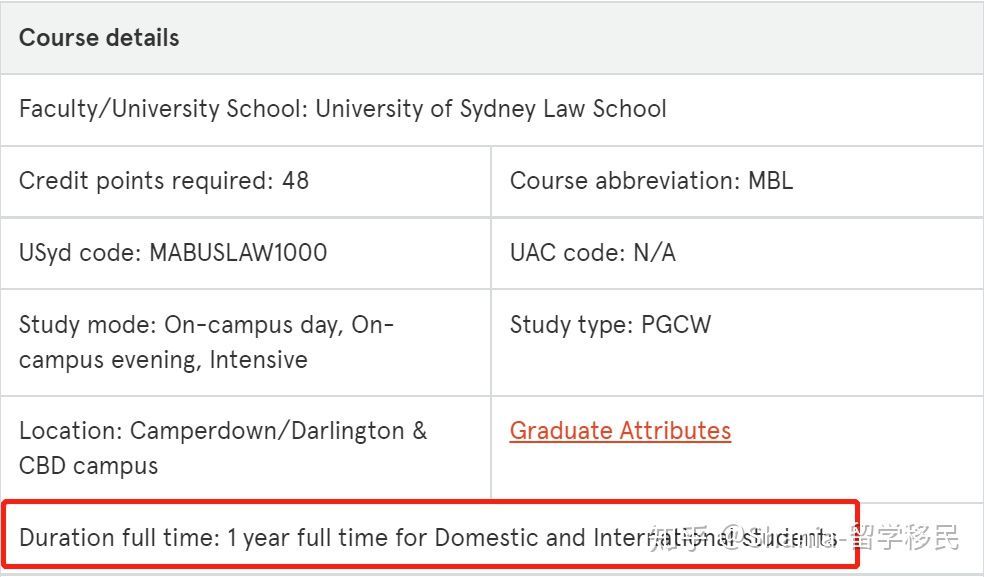Click the N/A value for UAC code

(655, 253)
